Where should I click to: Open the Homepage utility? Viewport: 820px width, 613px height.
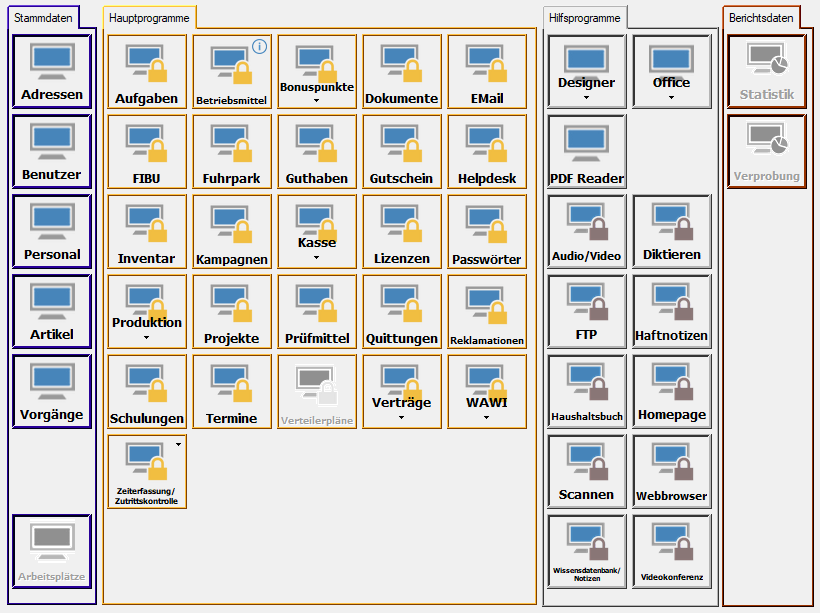pyautogui.click(x=672, y=392)
